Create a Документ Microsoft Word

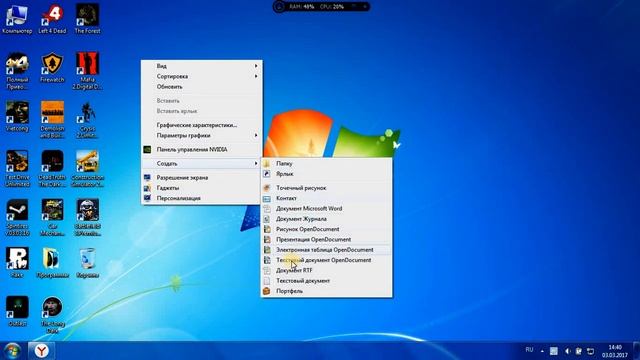point(327,208)
